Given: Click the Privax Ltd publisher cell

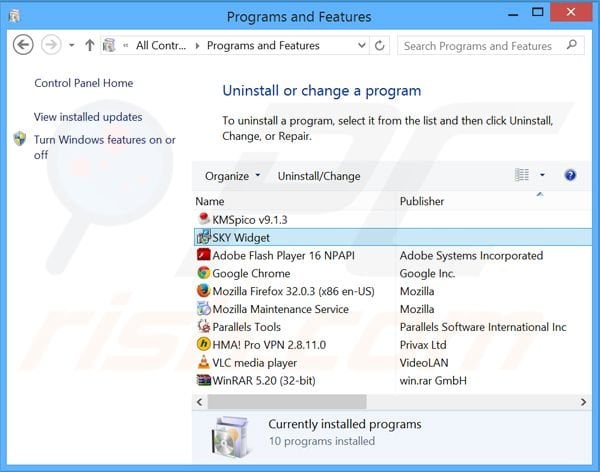Looking at the screenshot, I should 423,345.
